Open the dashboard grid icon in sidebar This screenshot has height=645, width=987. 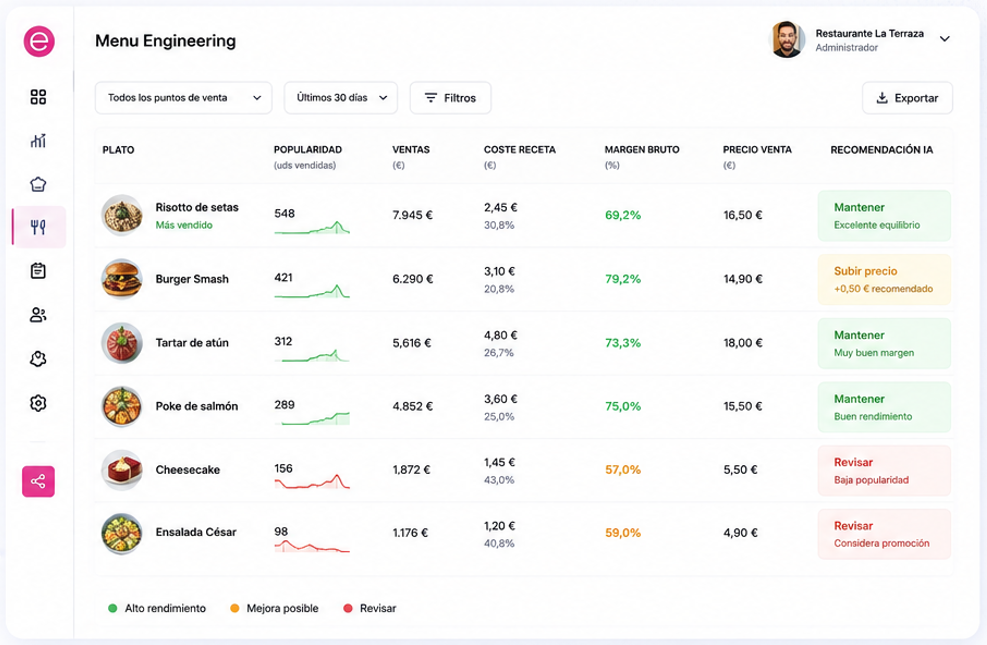click(x=38, y=97)
